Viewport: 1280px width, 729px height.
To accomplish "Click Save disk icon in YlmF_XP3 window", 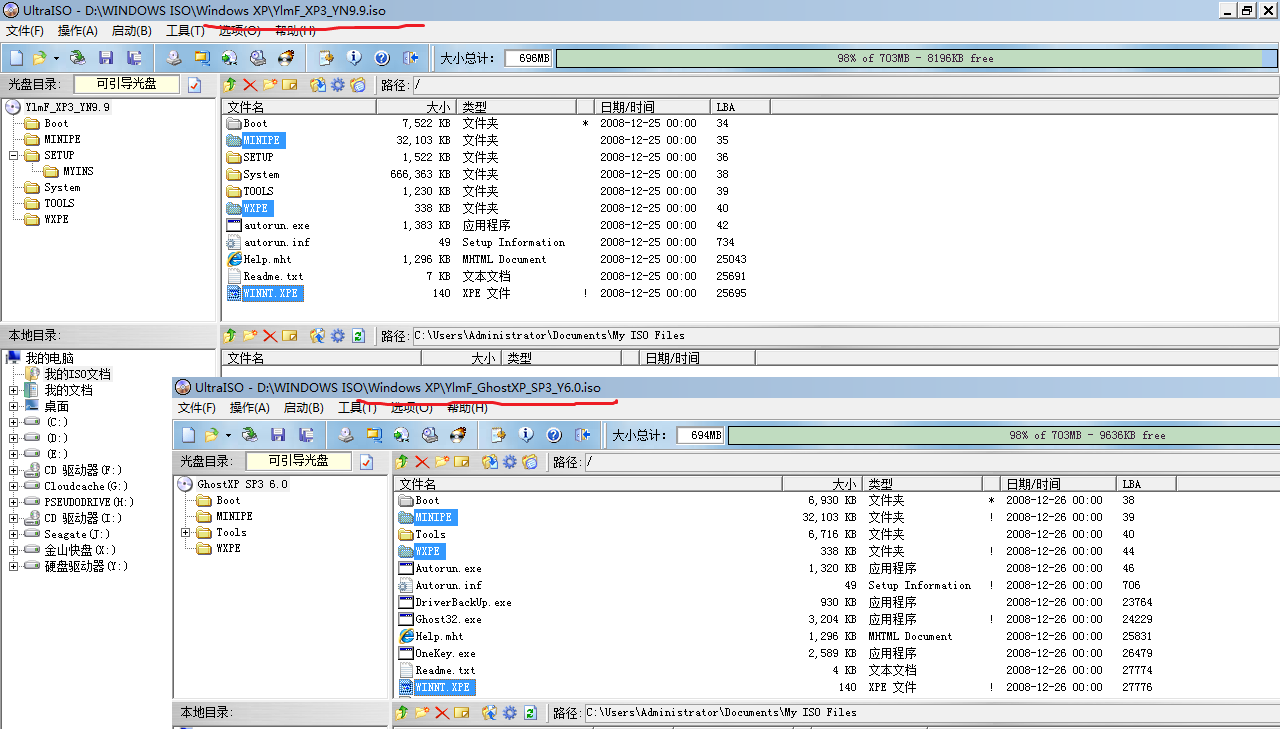I will click(x=105, y=58).
